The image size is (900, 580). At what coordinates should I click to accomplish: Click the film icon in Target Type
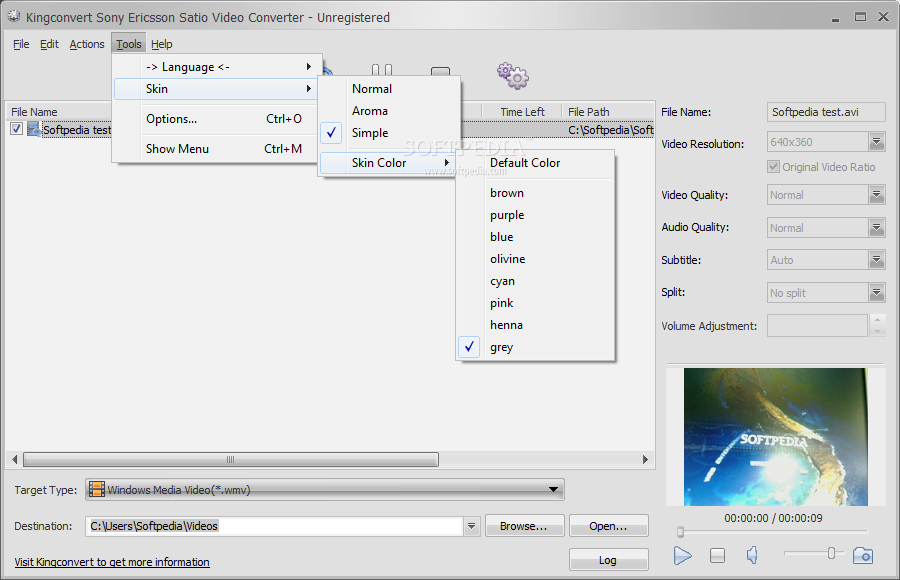(x=97, y=489)
